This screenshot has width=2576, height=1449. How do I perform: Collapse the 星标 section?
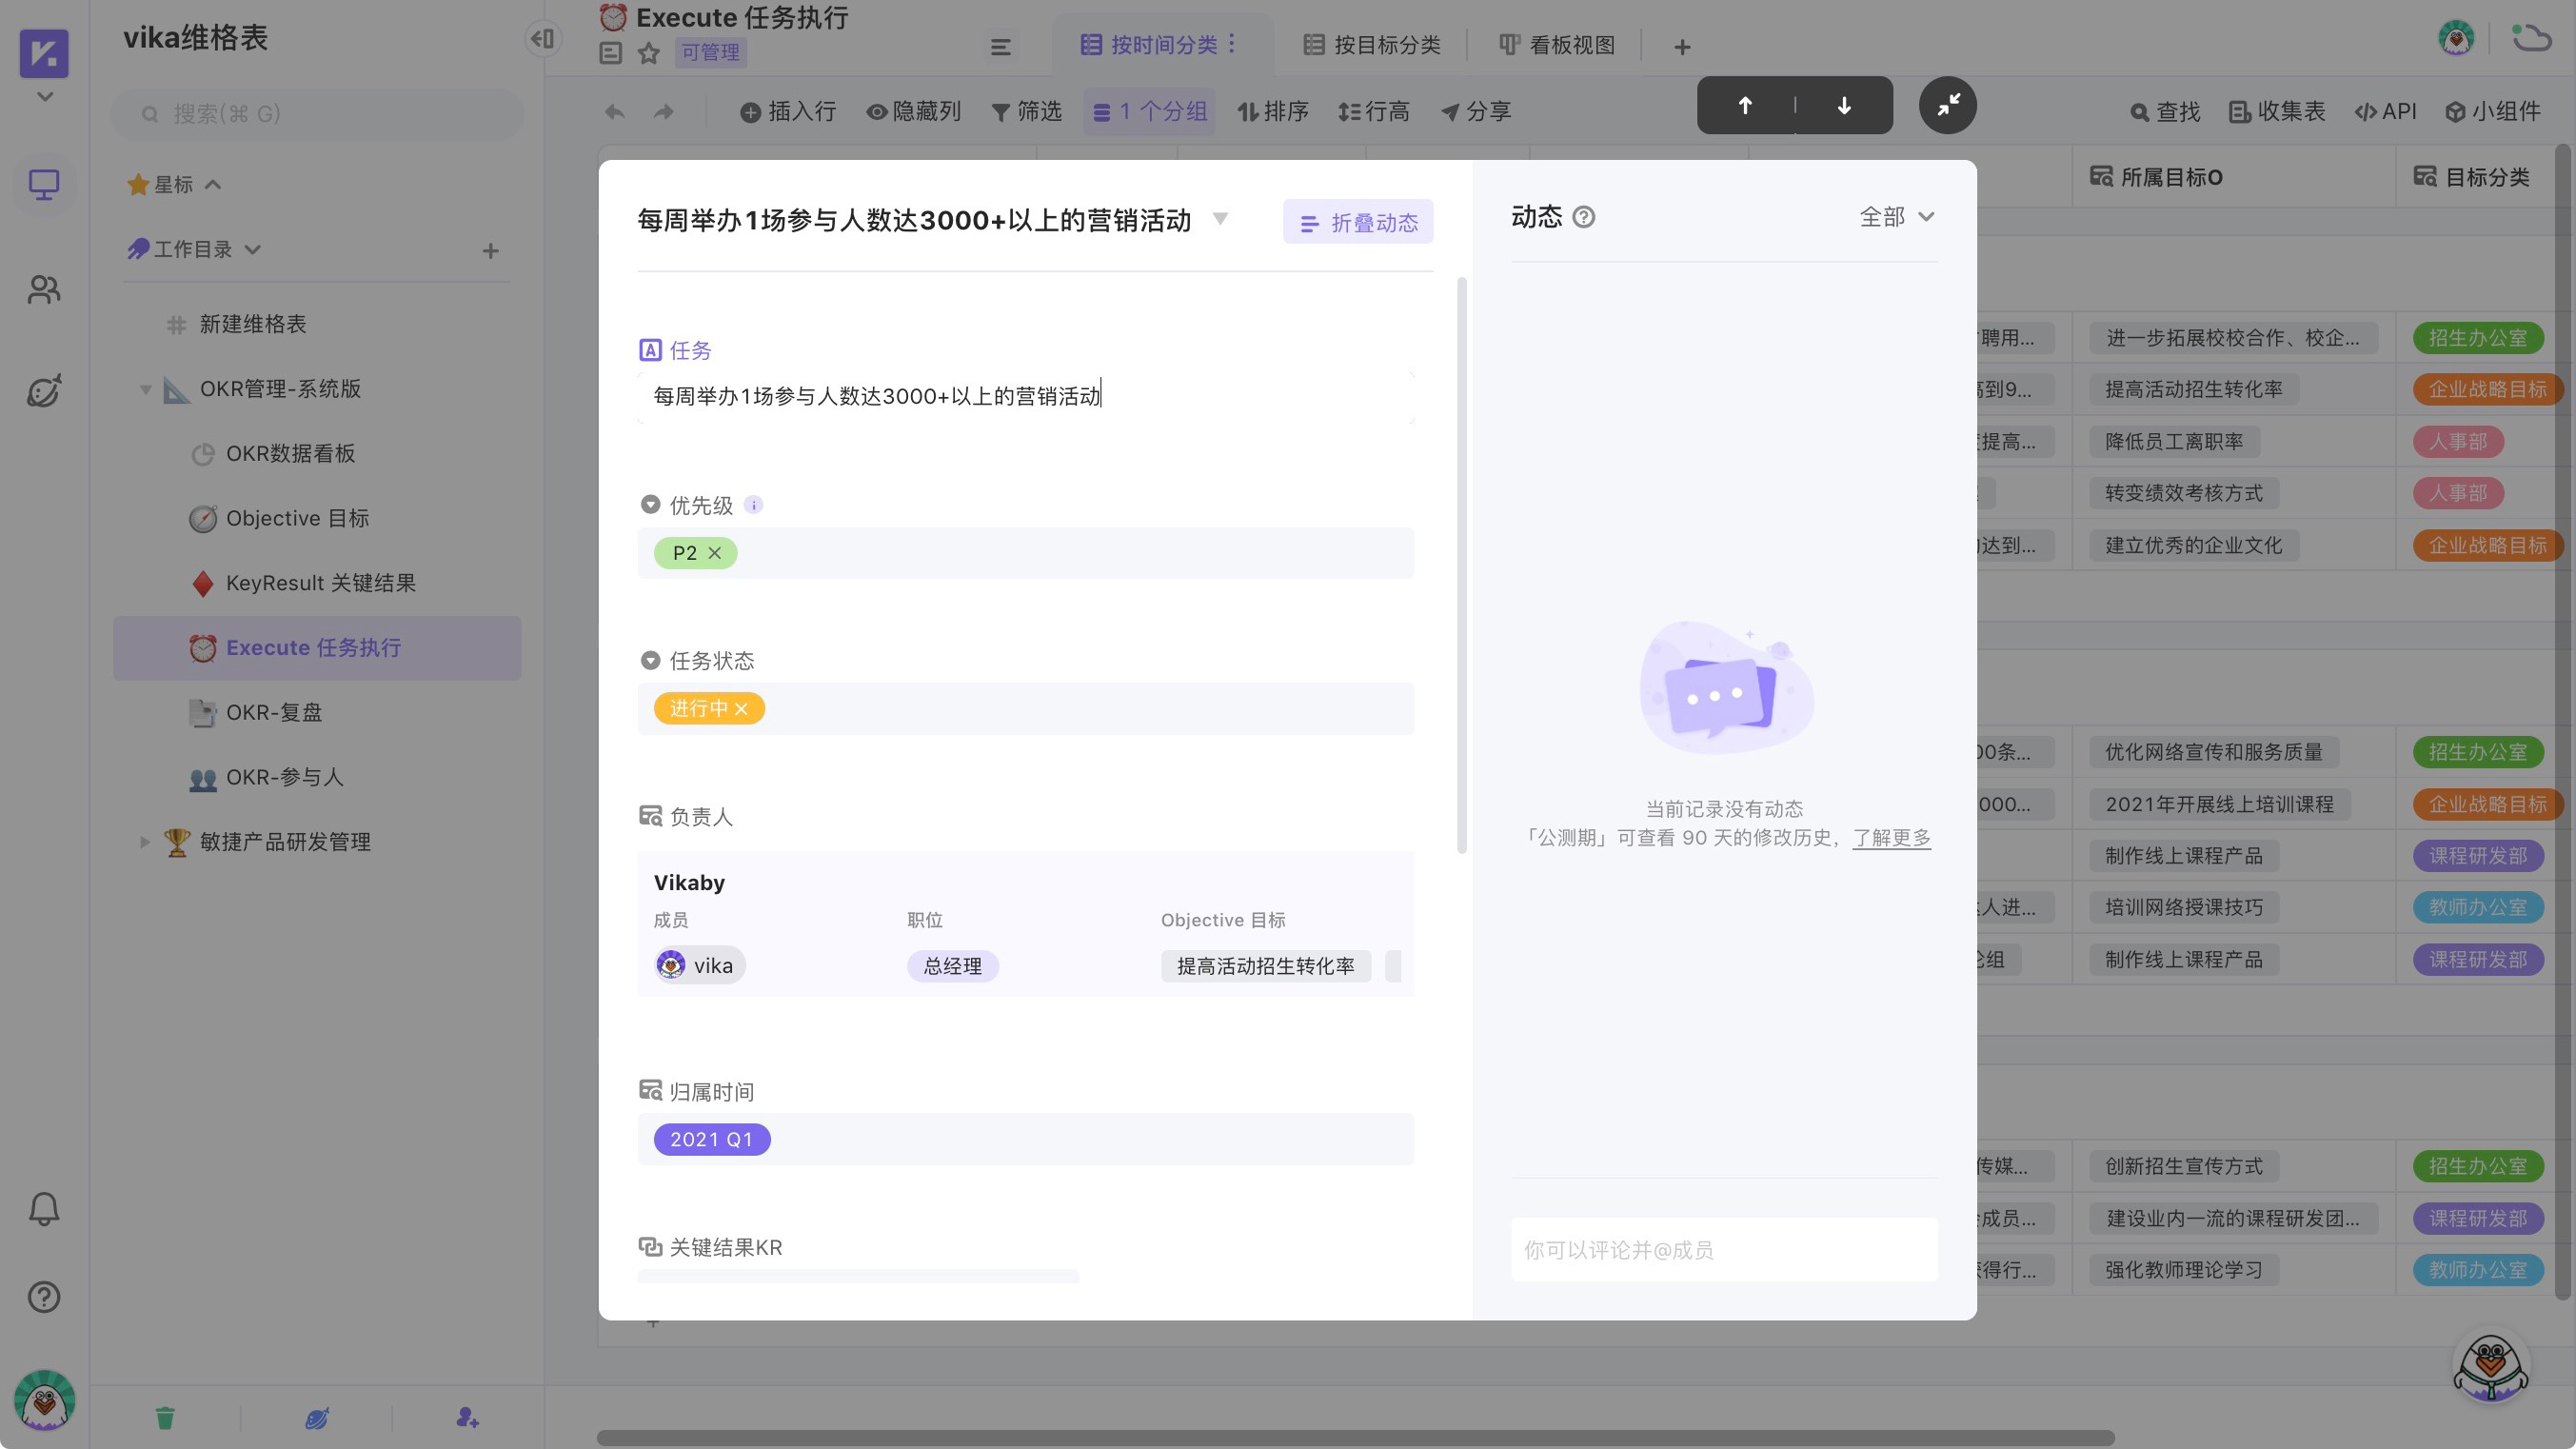[212, 183]
